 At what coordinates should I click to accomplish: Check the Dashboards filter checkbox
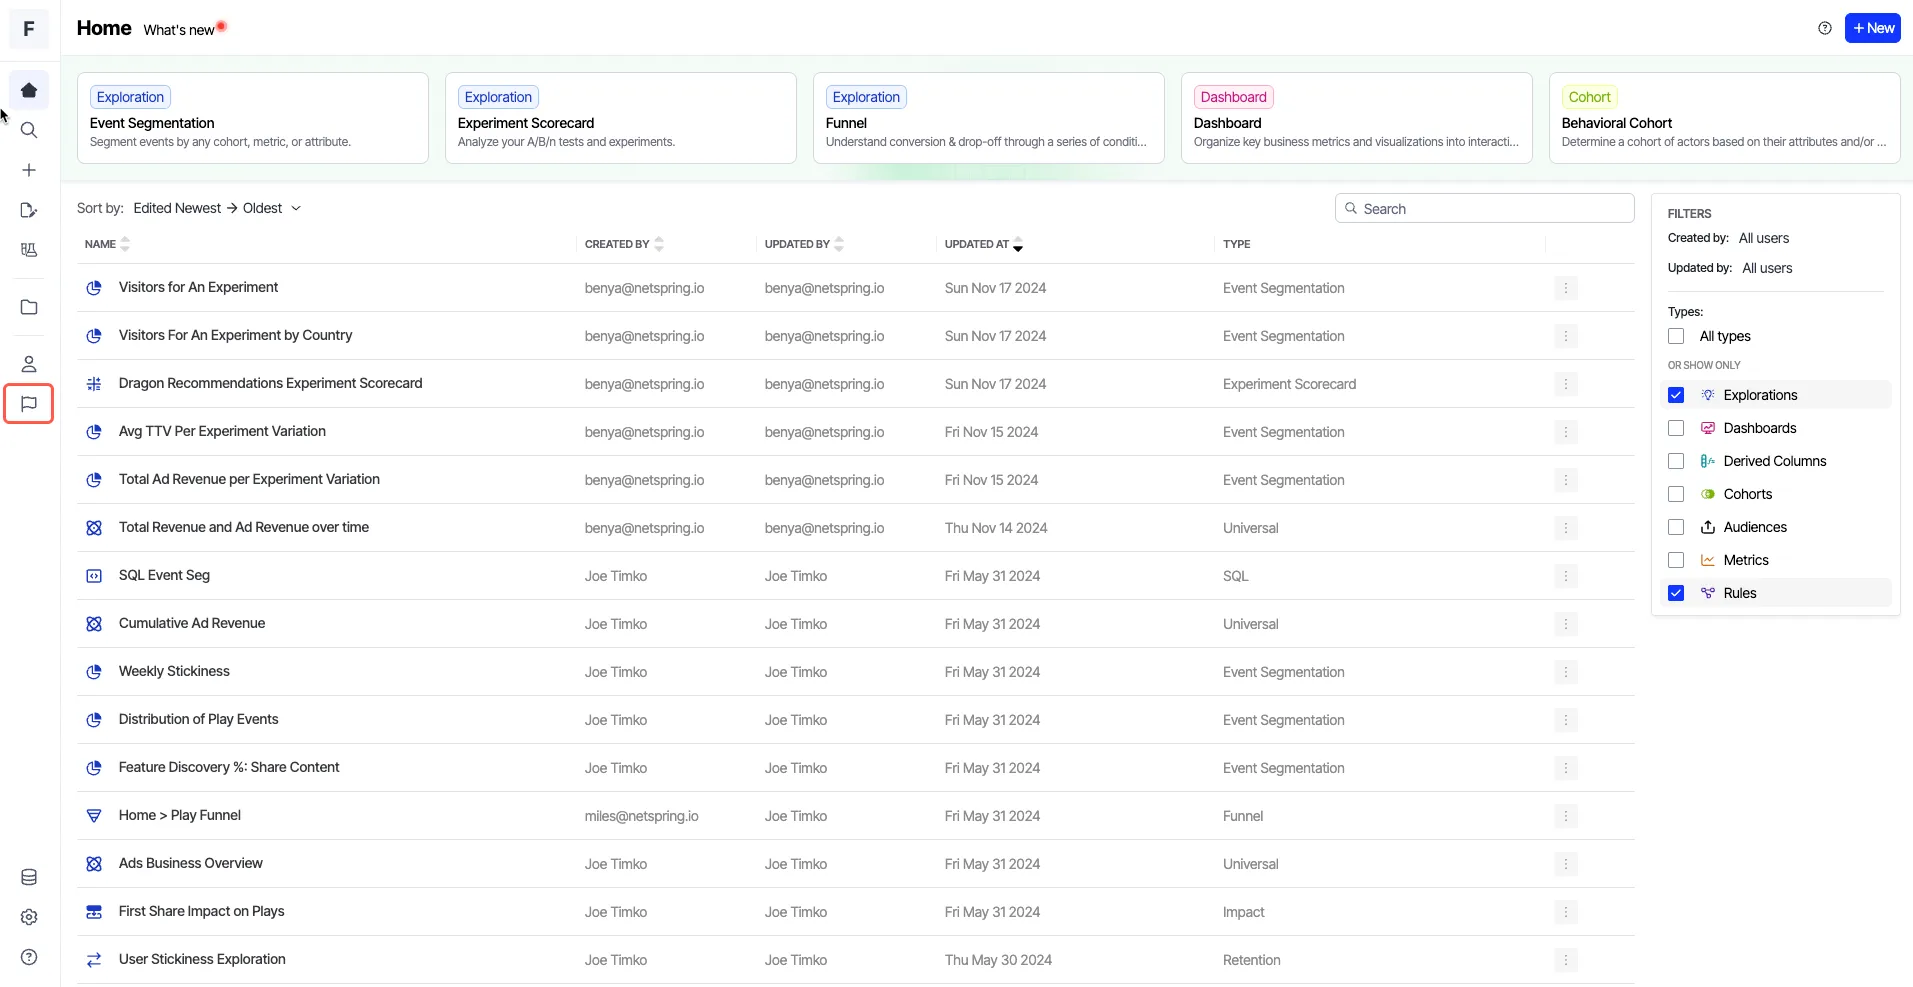(1676, 428)
